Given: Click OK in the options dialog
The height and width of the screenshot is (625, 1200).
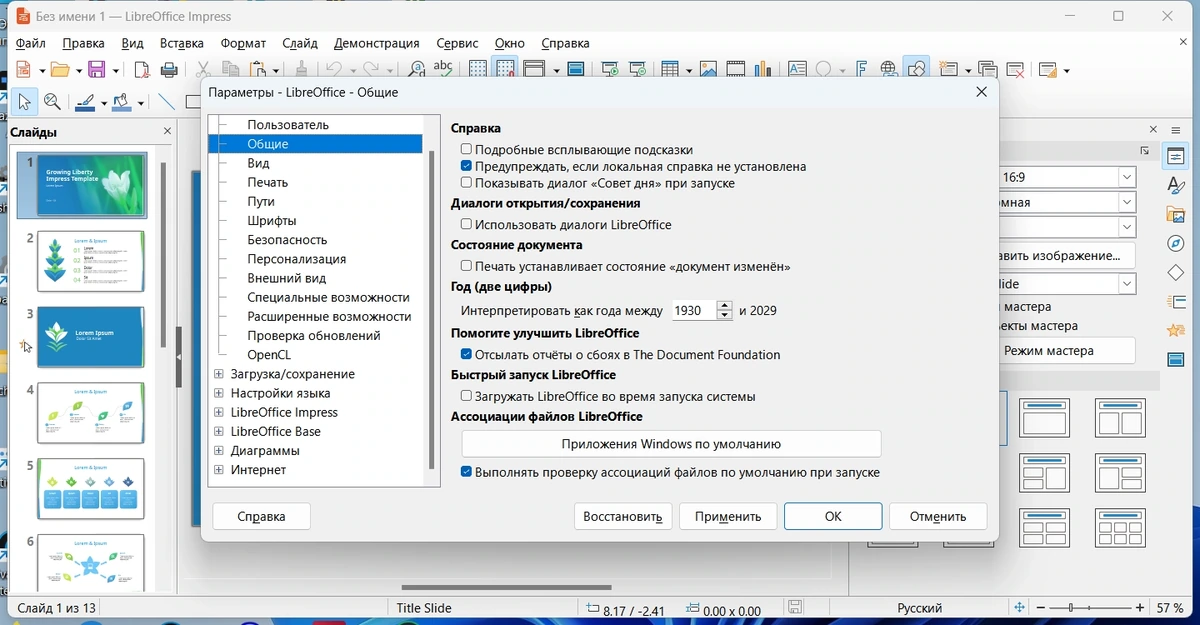Looking at the screenshot, I should point(833,516).
